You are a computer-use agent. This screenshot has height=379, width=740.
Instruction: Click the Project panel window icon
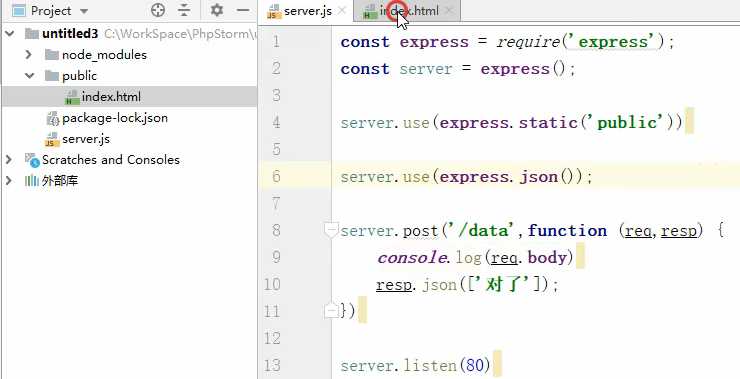coord(18,10)
